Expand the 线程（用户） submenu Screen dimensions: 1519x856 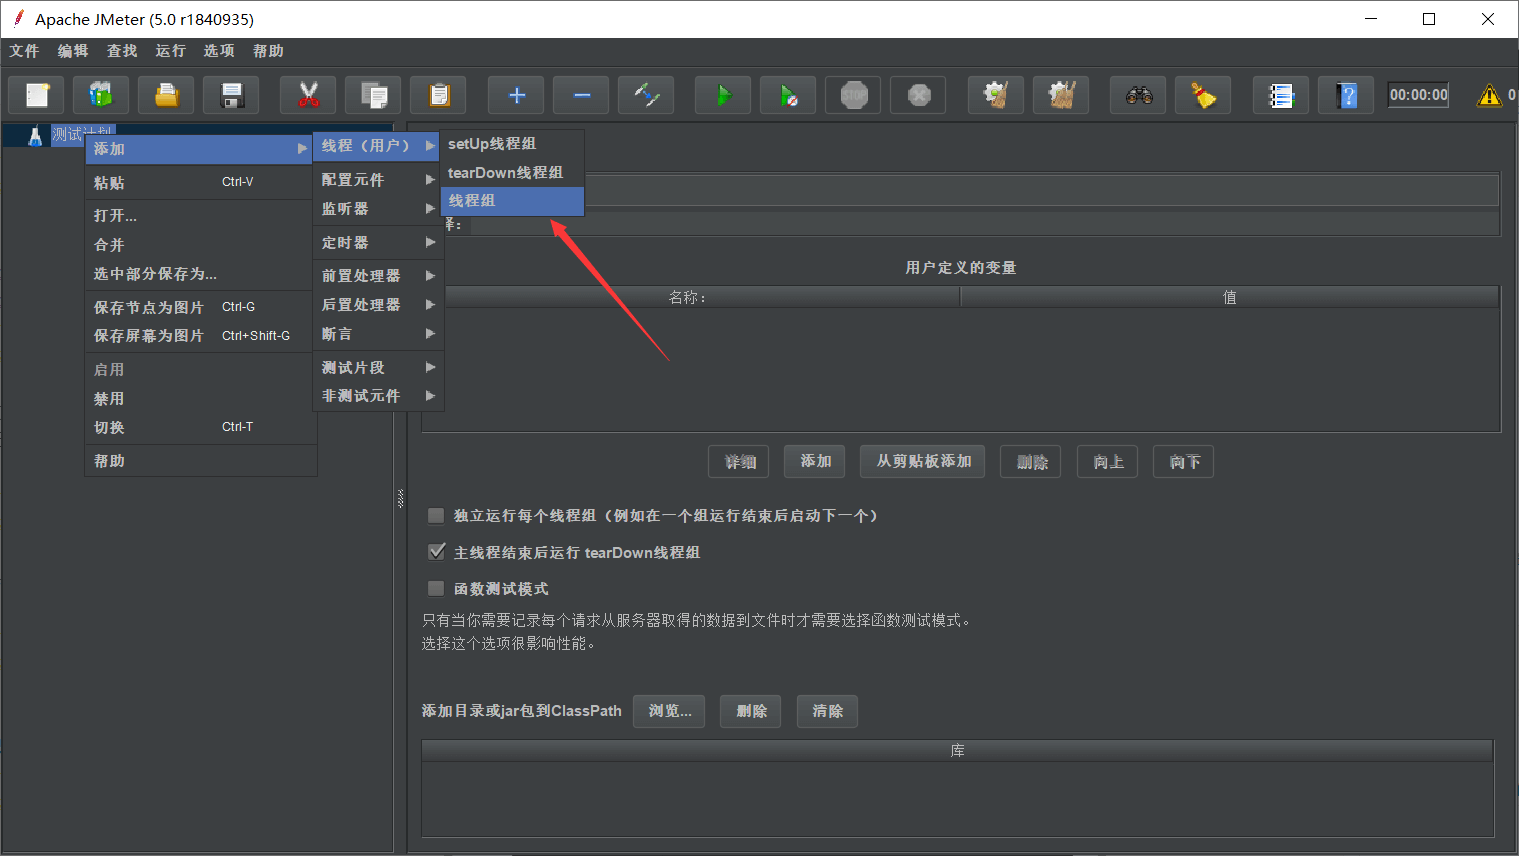point(378,146)
